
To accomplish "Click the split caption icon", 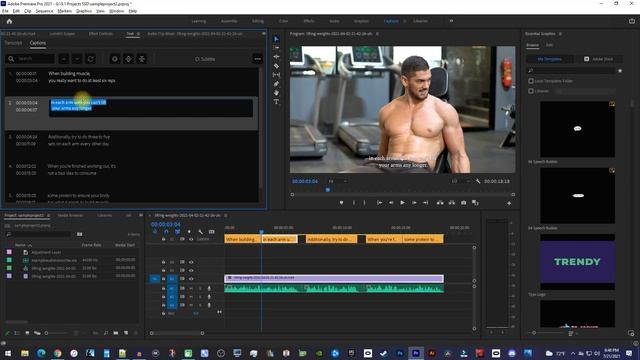I will tap(128, 59).
